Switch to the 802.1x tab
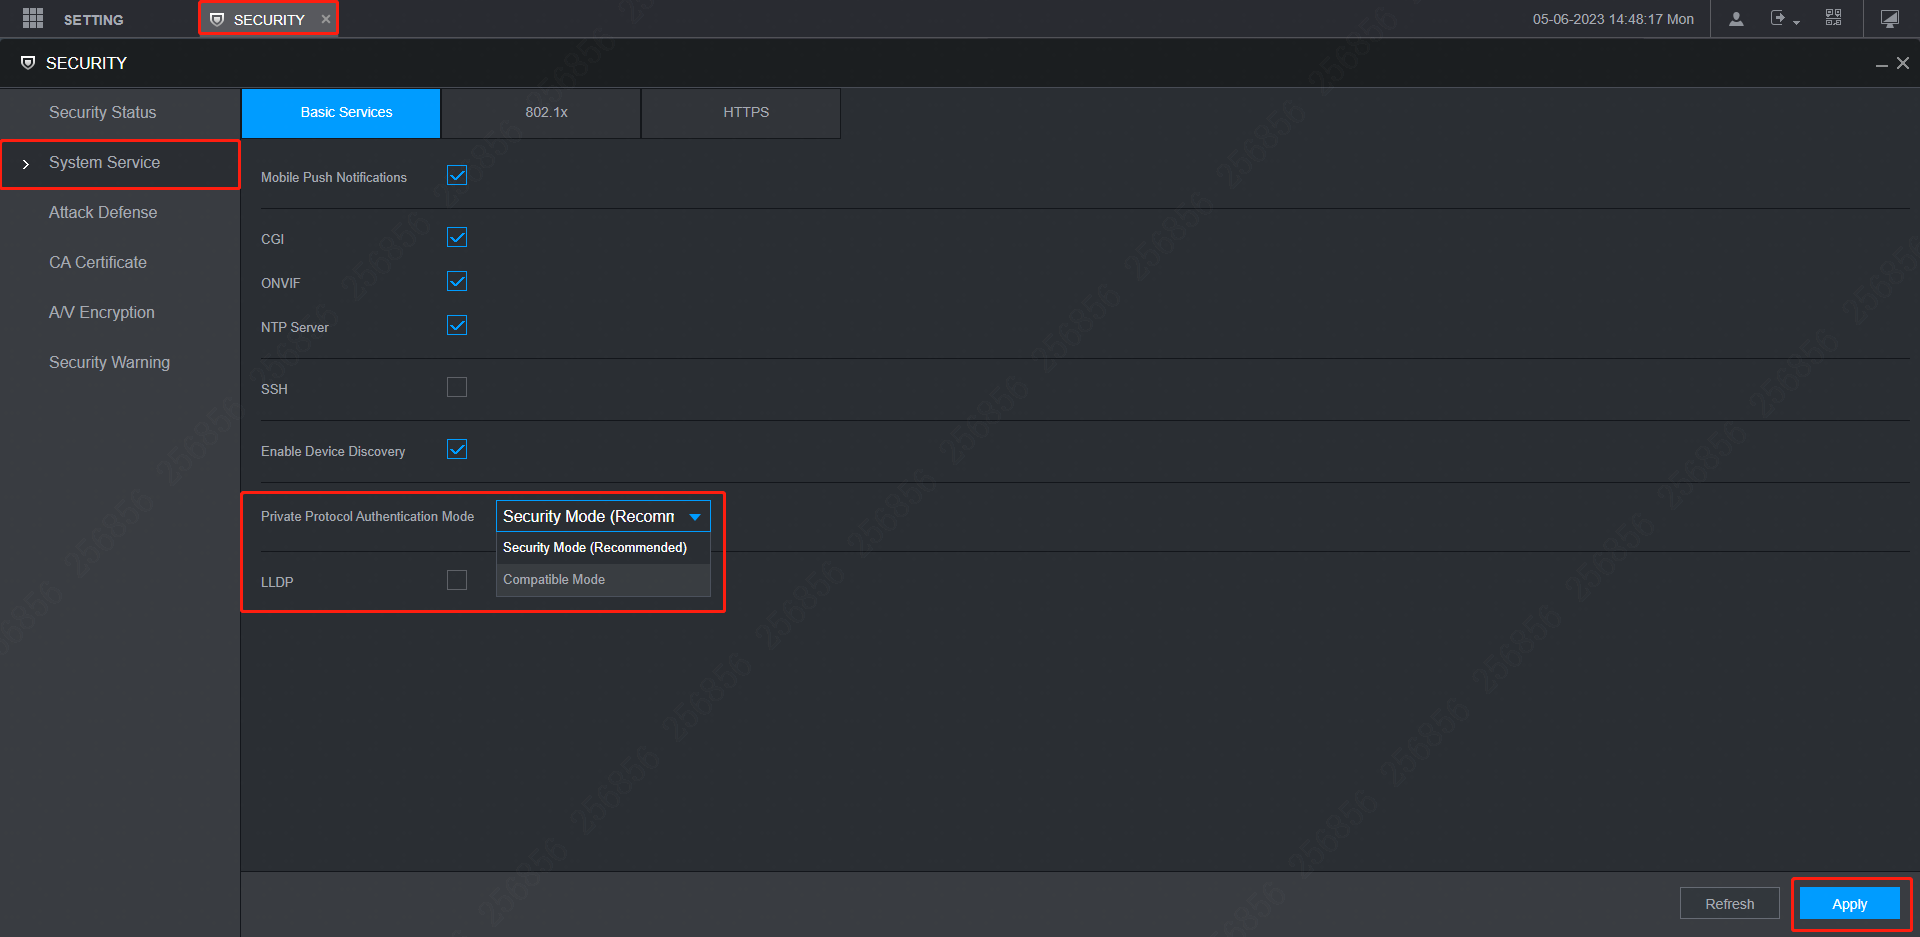The height and width of the screenshot is (937, 1920). 545,112
